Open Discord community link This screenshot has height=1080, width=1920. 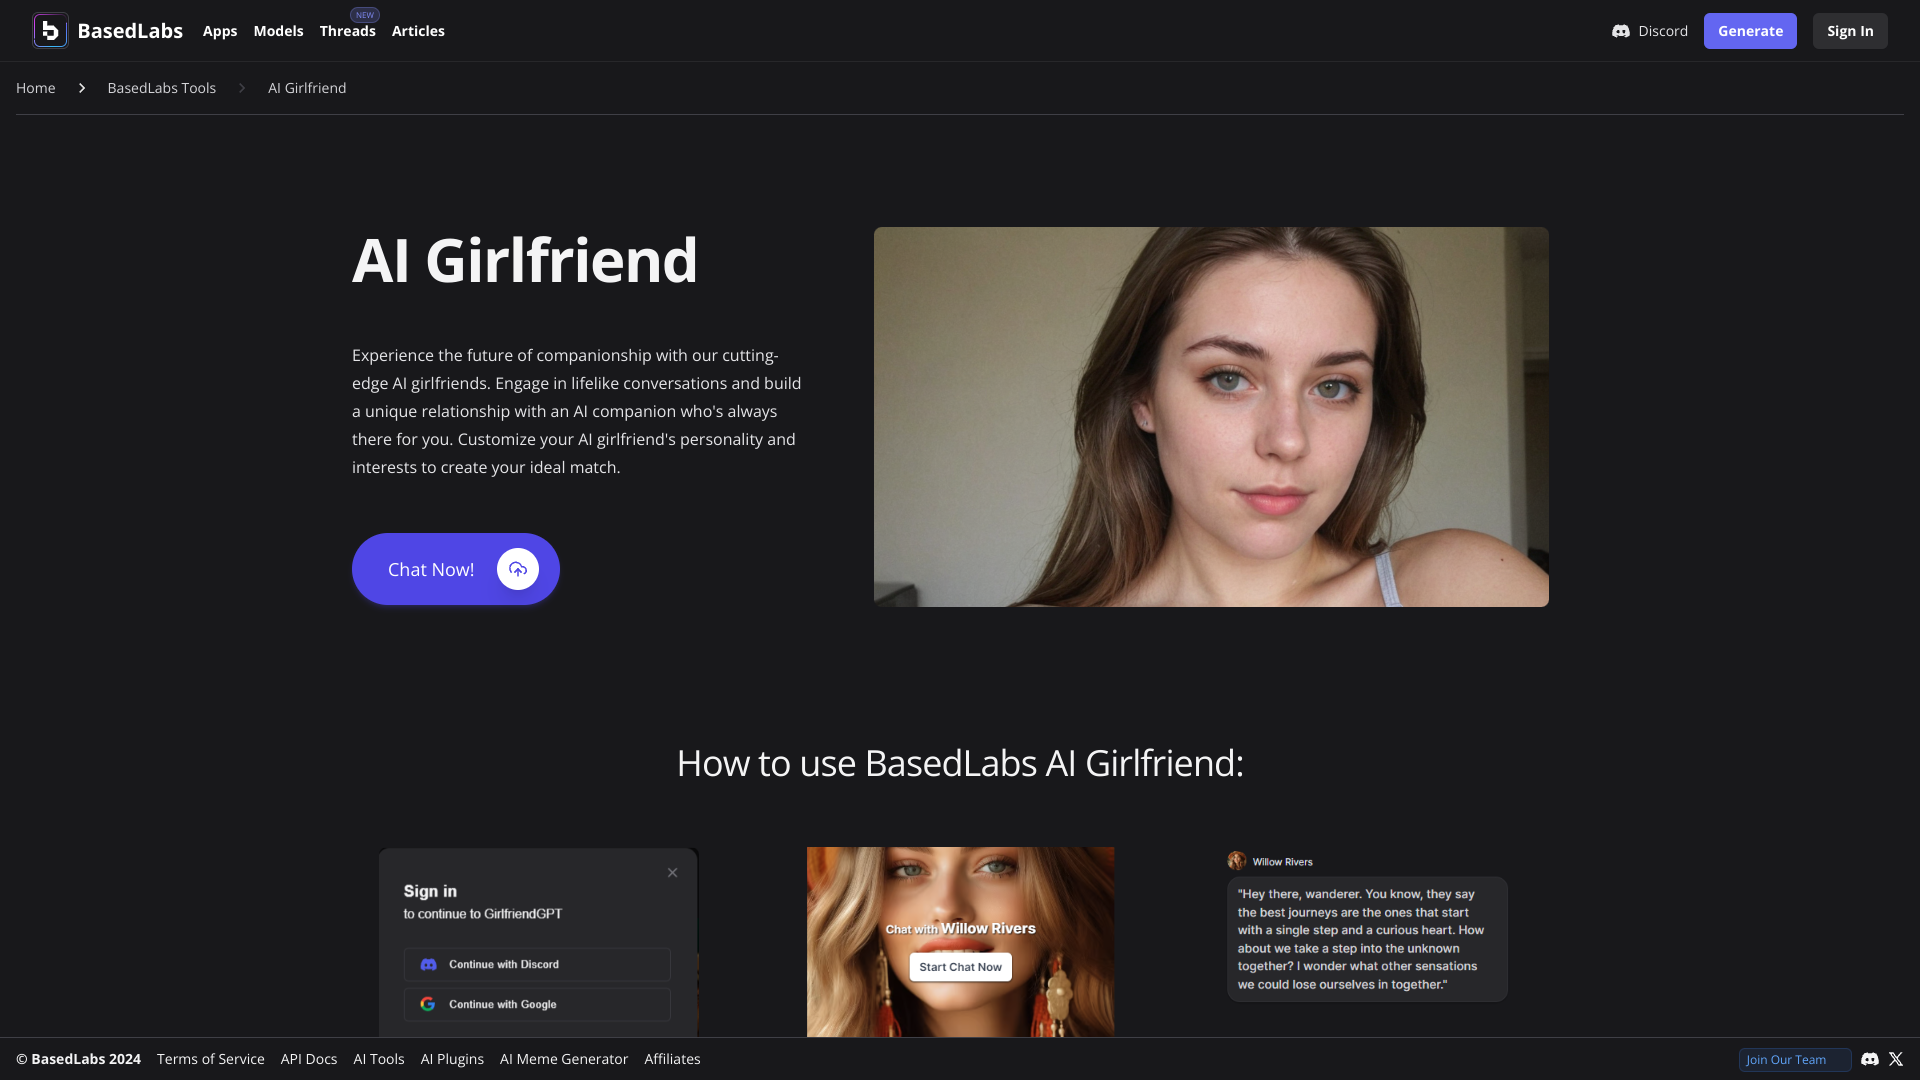(1648, 30)
